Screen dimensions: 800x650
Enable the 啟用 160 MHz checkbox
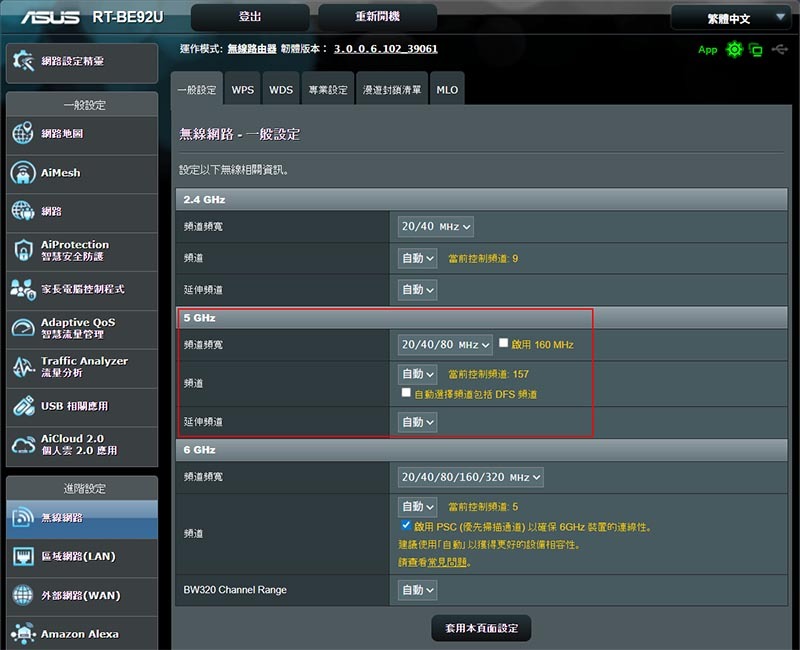pos(504,344)
